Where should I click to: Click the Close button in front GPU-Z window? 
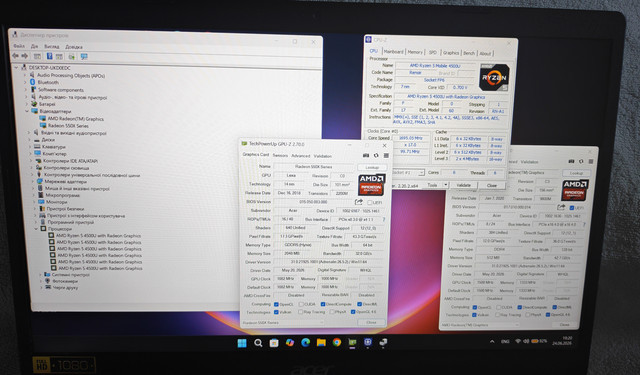(x=371, y=322)
